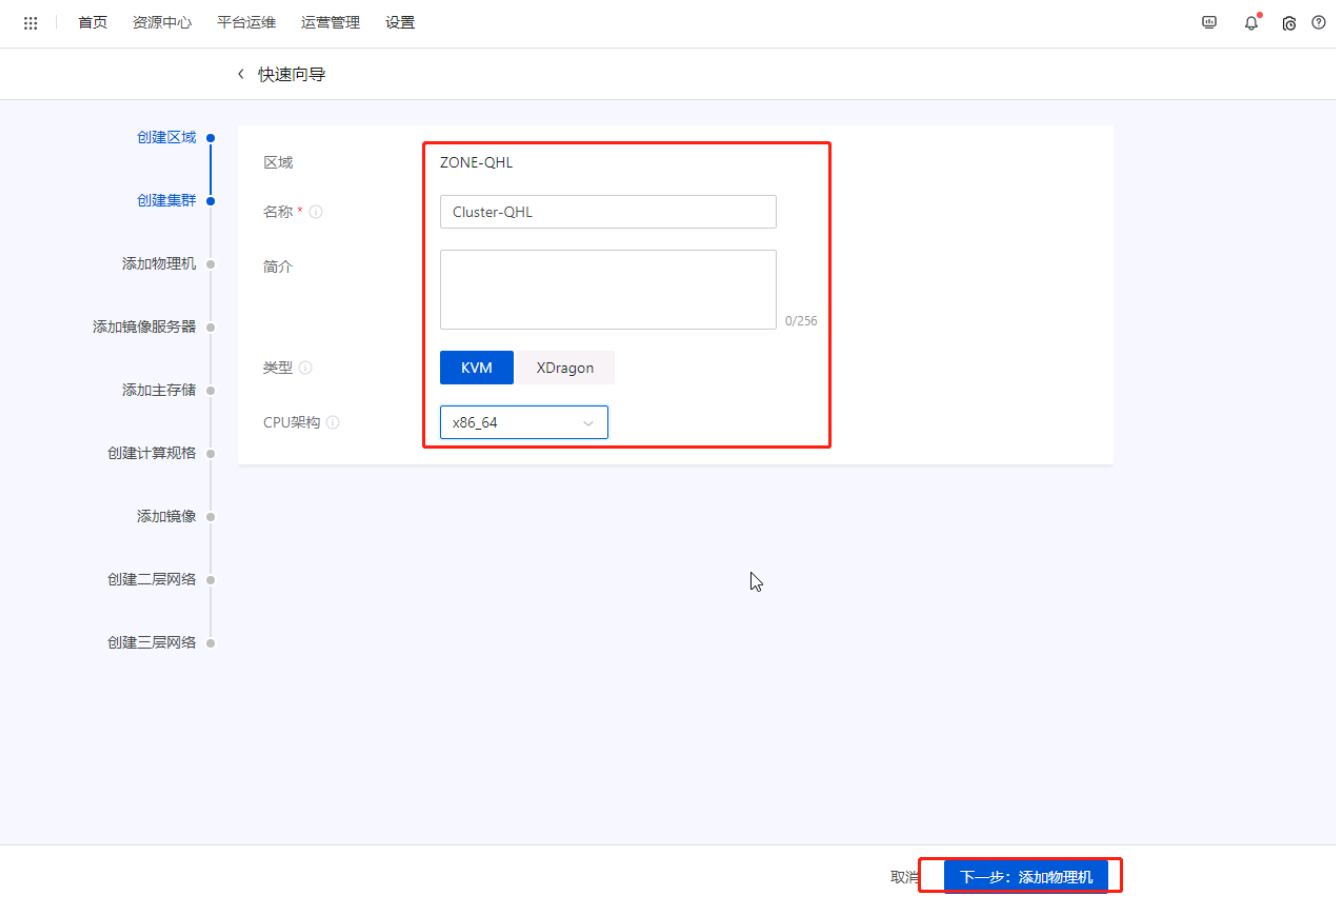Open the help question mark icon
The width and height of the screenshot is (1336, 905).
pos(1318,22)
